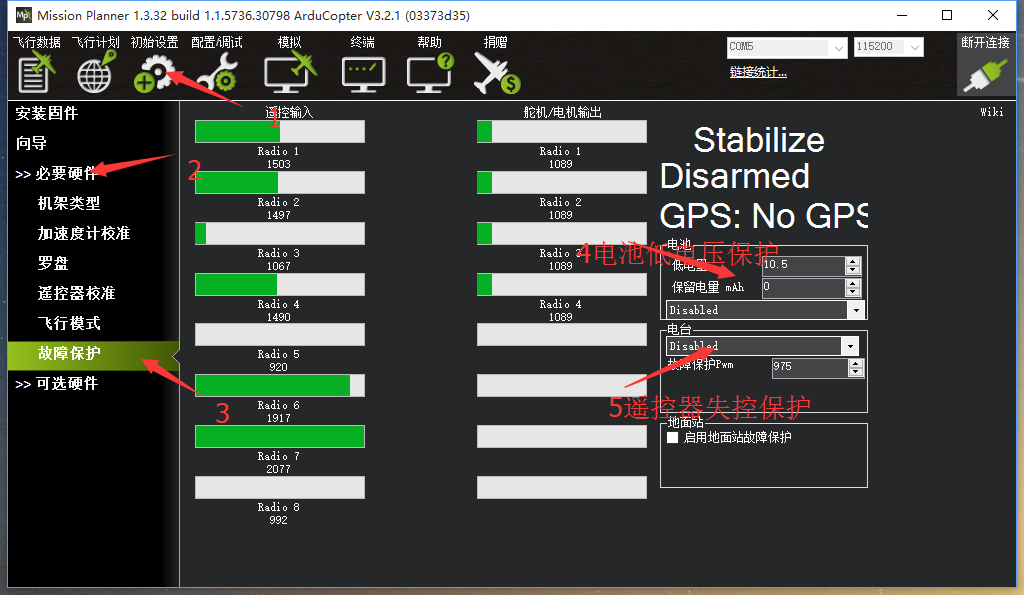
Task: Open the radio failsafe Disabled dropdown
Action: [x=761, y=346]
